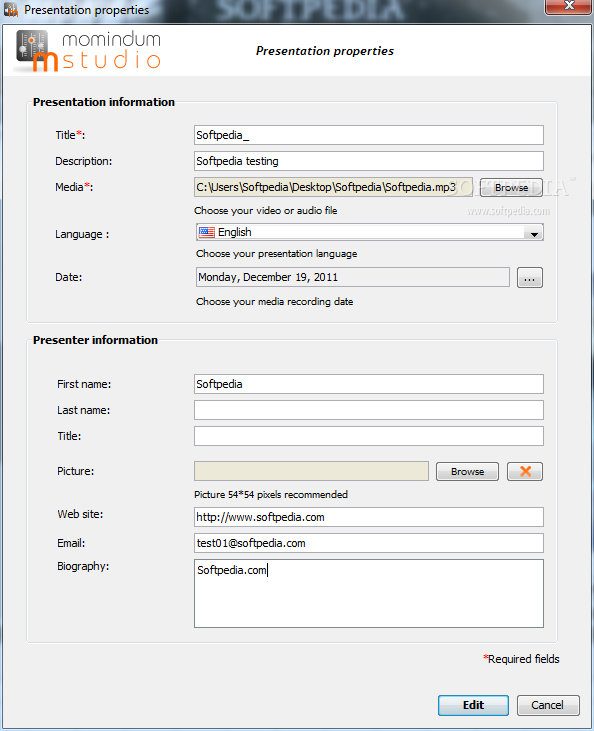Click the italic 'Presentation properties' header text
This screenshot has width=594, height=731.
click(325, 51)
